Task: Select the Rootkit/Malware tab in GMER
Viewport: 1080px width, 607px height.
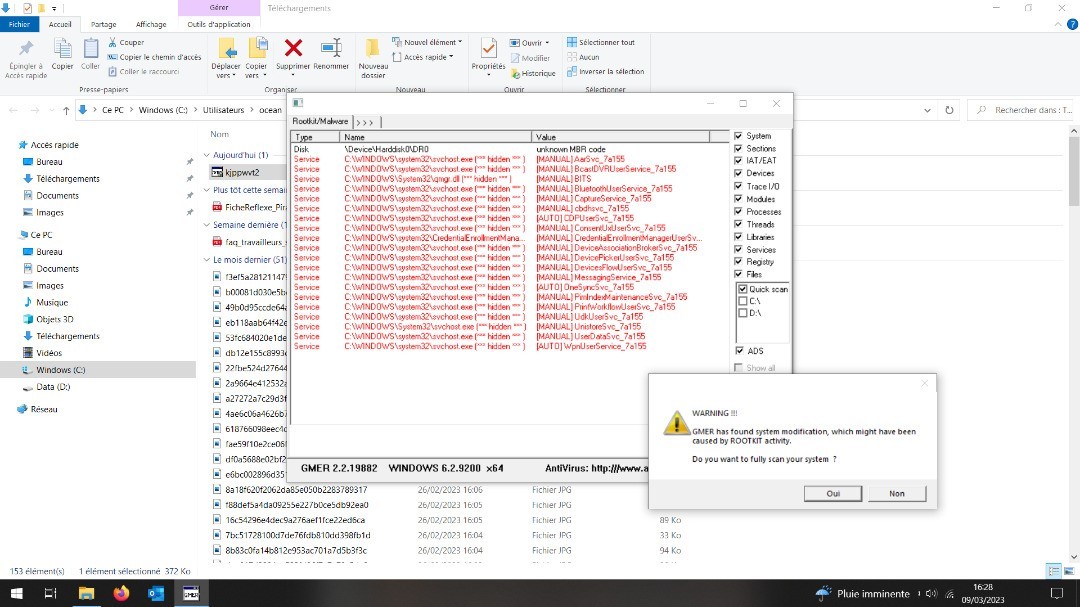Action: [321, 121]
